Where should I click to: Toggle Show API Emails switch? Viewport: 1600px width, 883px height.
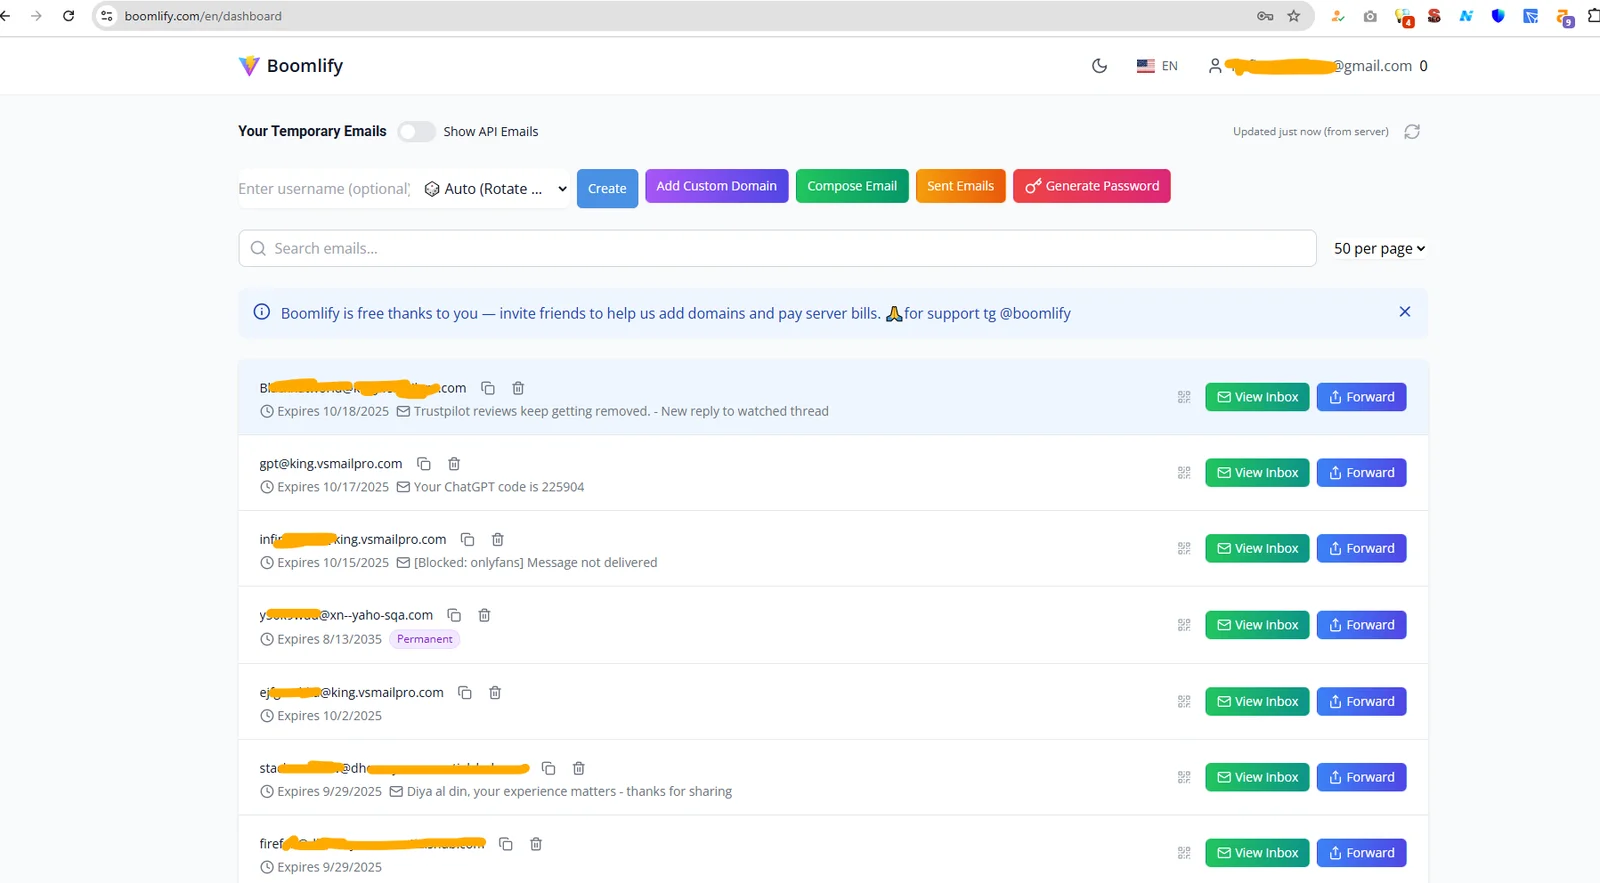[x=416, y=131]
